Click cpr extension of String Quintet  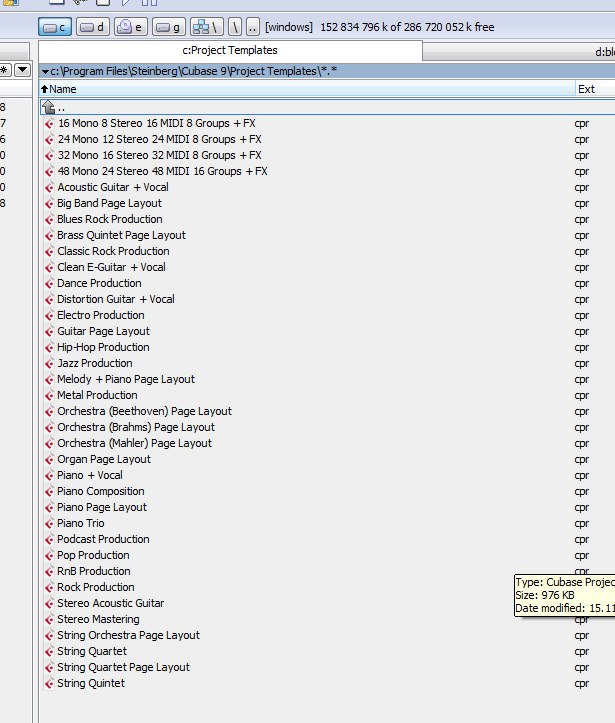click(x=581, y=684)
